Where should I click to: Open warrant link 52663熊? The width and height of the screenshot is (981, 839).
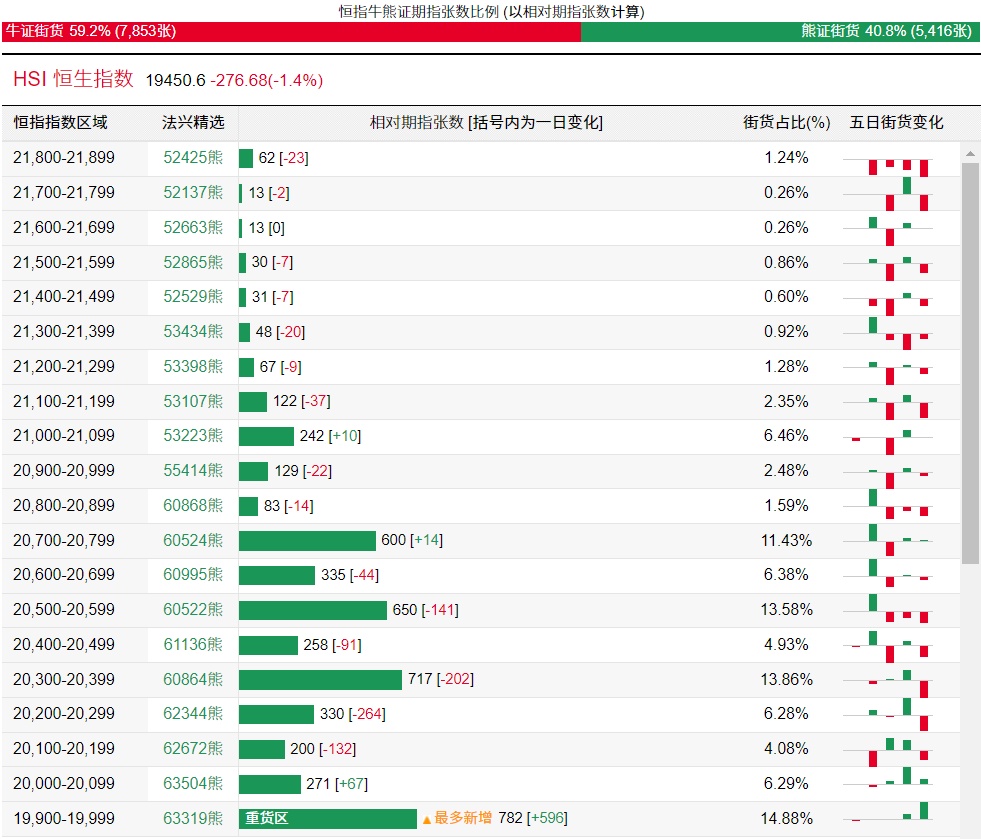tap(193, 228)
